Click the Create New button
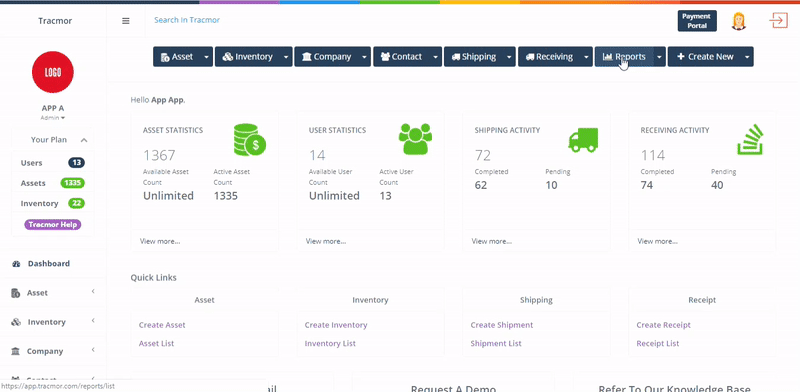 point(705,57)
